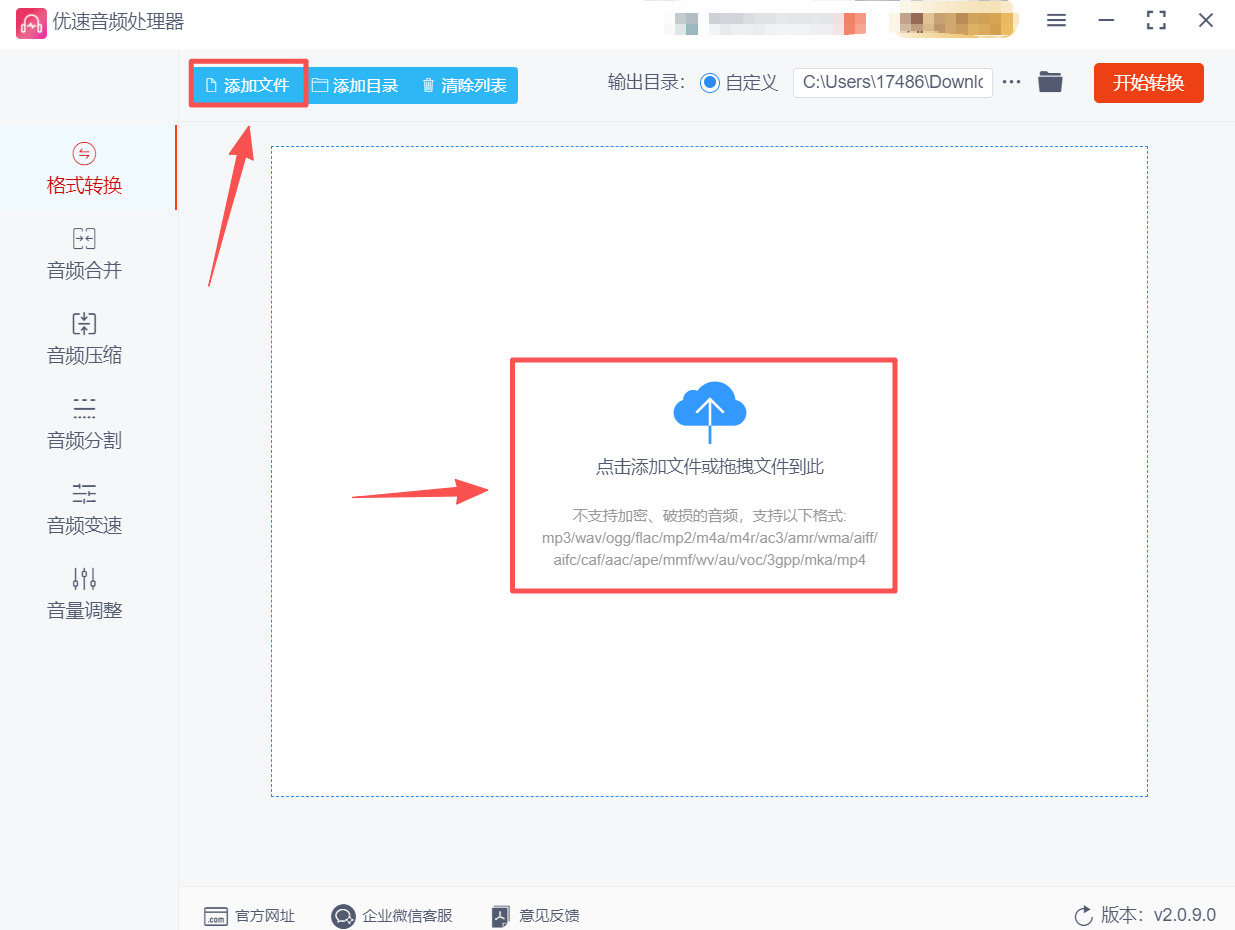Click 点击添加文件或拖拽文件到此 text

710,467
